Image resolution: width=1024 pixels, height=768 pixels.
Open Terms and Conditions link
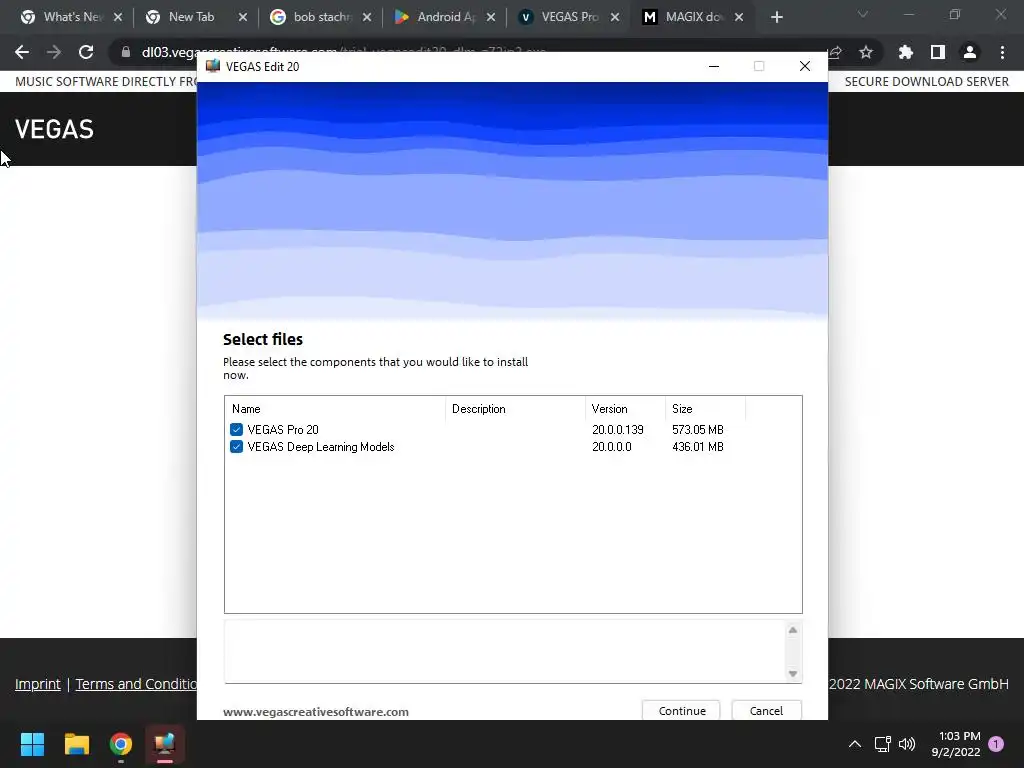tap(136, 684)
